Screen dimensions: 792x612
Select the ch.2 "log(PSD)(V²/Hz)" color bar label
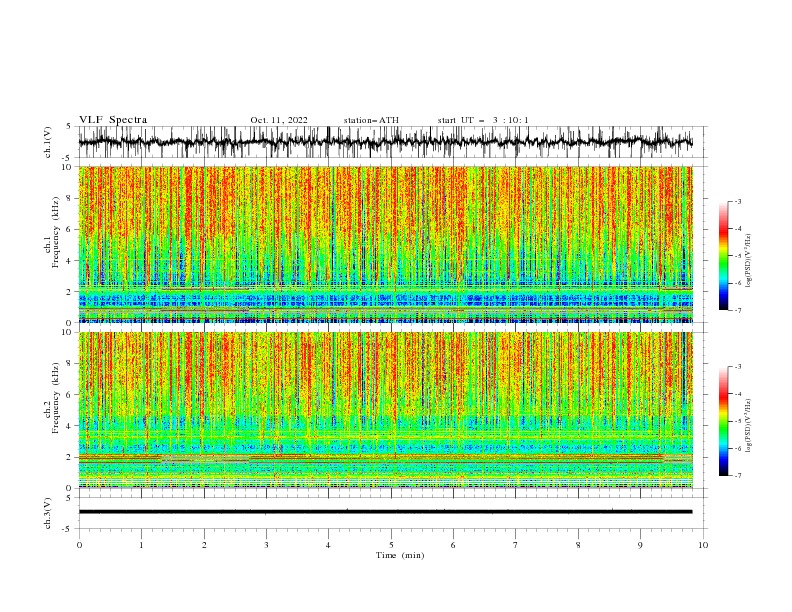(x=749, y=426)
